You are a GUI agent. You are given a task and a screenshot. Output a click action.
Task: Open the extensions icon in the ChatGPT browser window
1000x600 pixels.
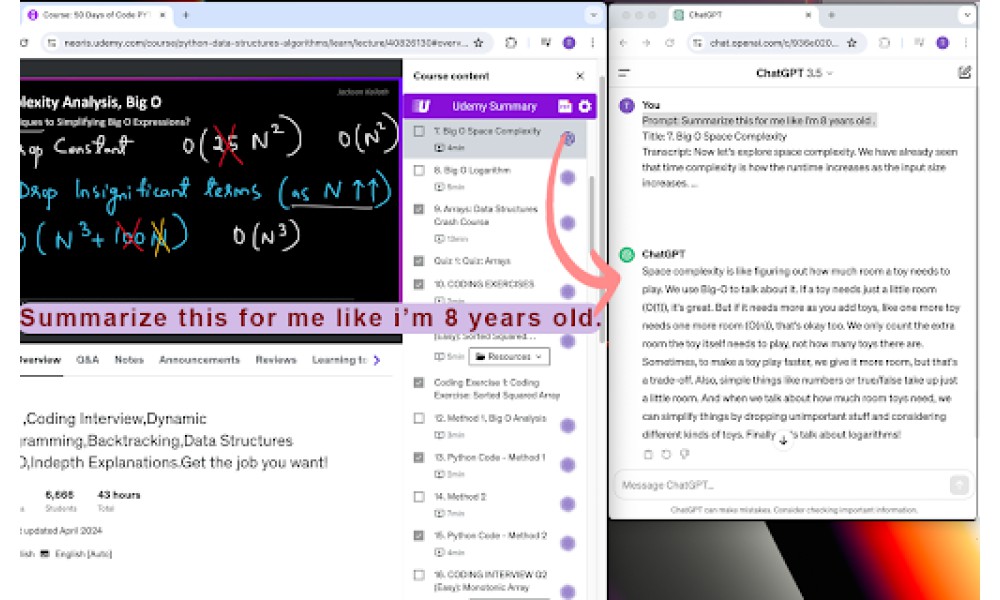pyautogui.click(x=884, y=43)
